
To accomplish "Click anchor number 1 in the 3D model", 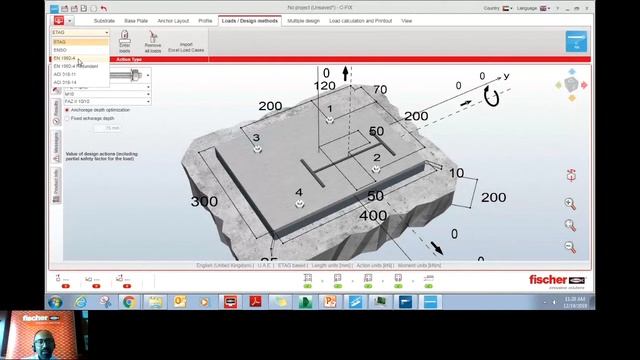I will tap(330, 120).
